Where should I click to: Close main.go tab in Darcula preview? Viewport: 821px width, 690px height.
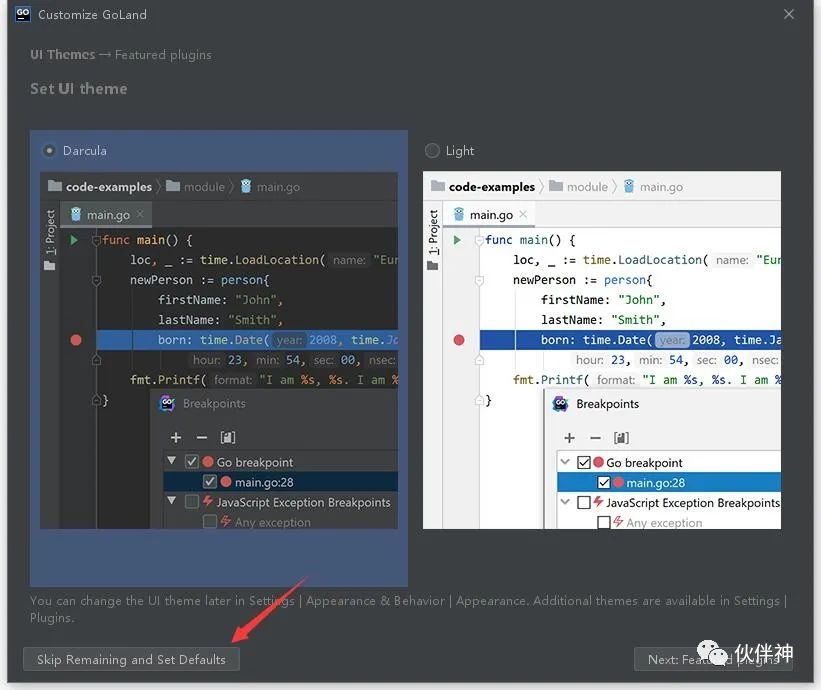(x=140, y=214)
